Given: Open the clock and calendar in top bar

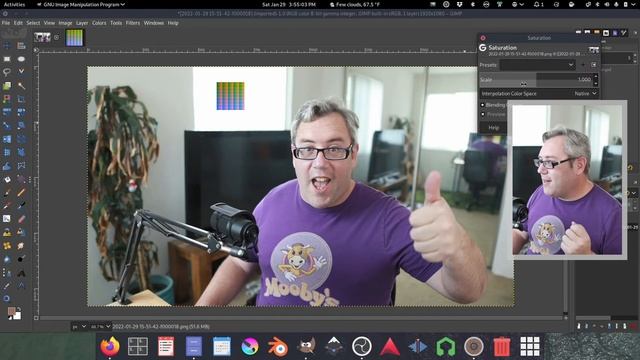Looking at the screenshot, I should coord(289,4).
